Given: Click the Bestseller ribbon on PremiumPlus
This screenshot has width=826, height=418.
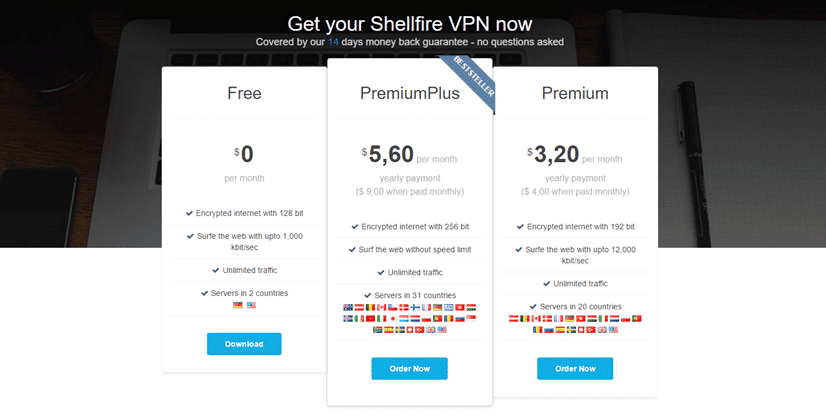Looking at the screenshot, I should (x=468, y=78).
